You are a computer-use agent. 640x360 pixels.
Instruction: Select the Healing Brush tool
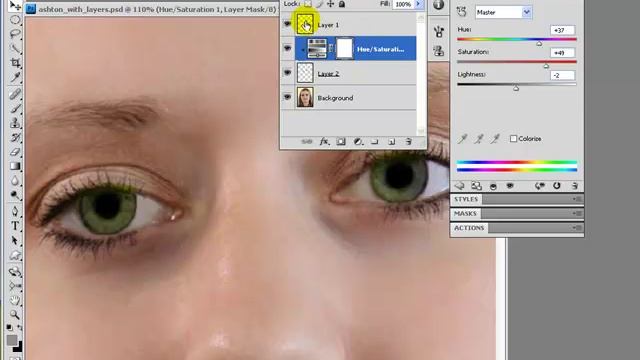(15, 94)
